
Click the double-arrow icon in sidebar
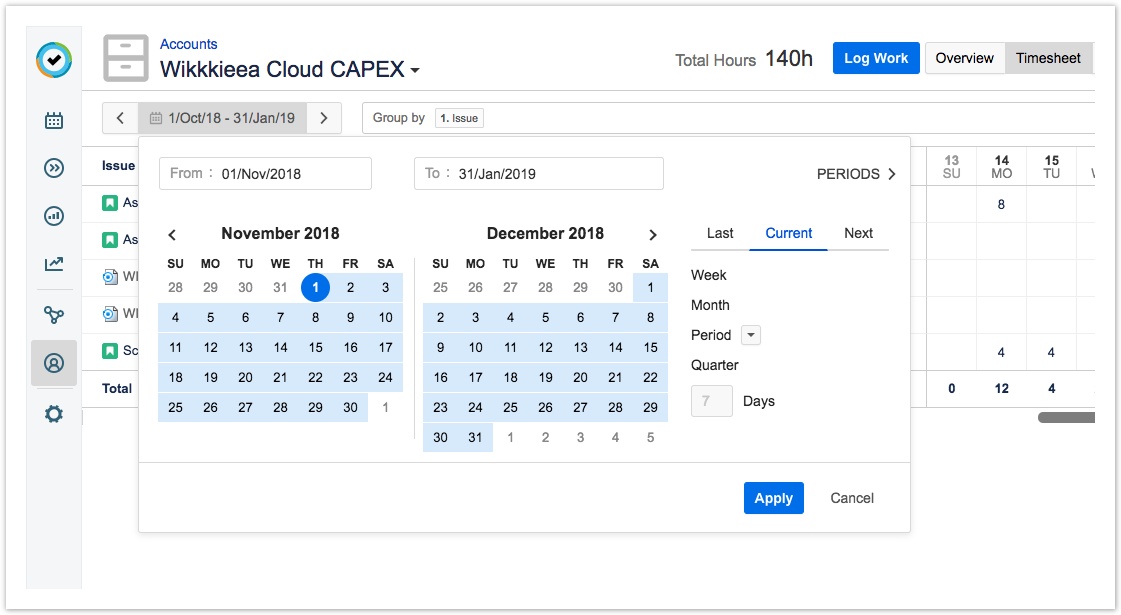point(54,168)
